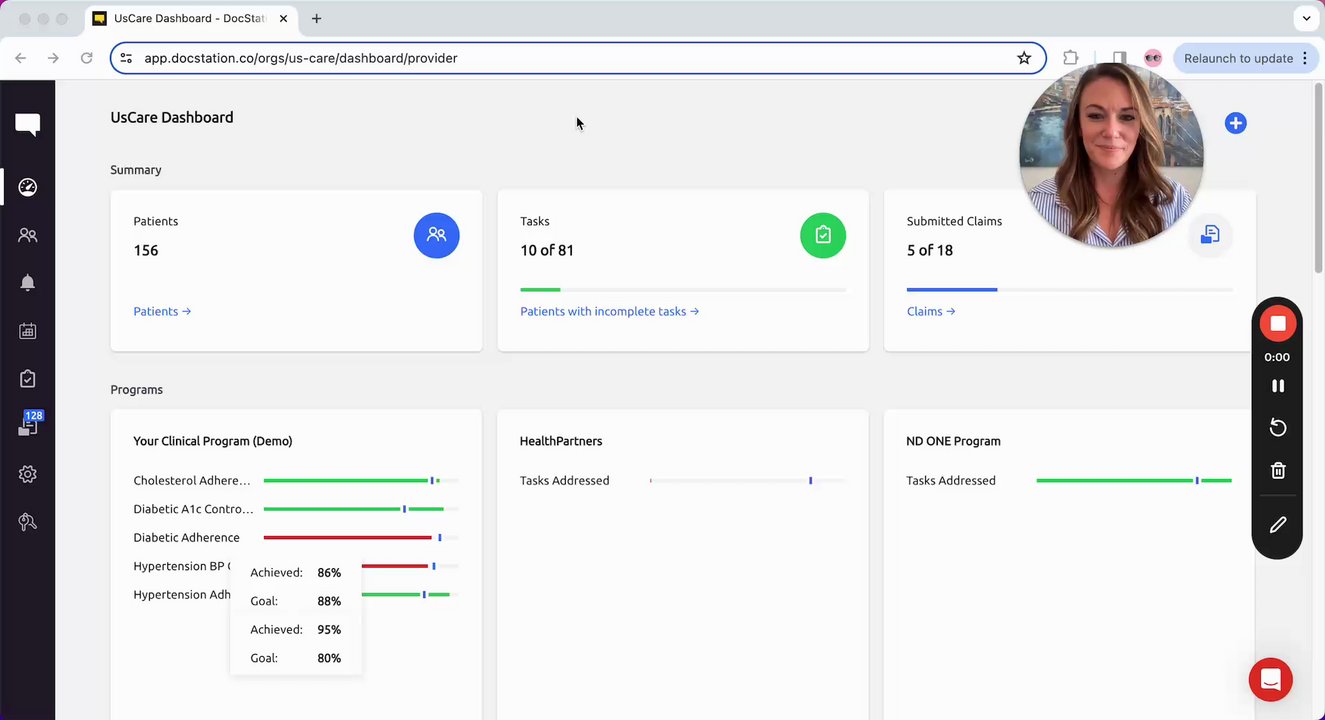Open the DocStation logo home icon

coord(28,125)
